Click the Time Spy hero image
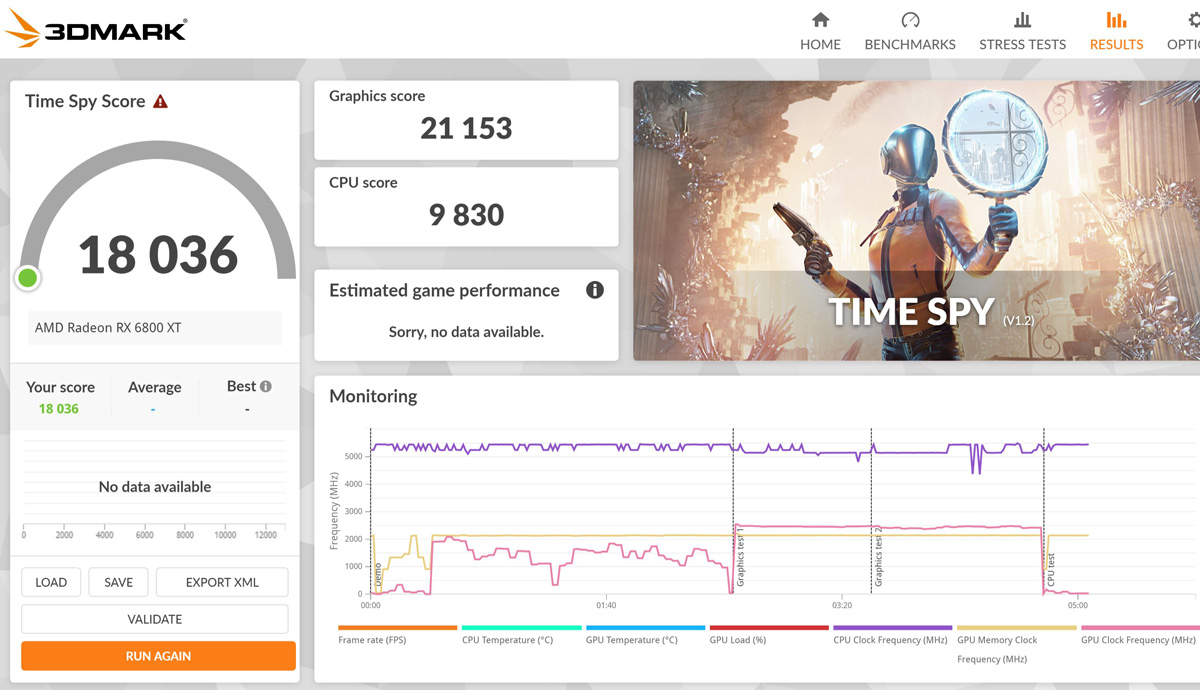This screenshot has width=1200, height=690. click(x=916, y=220)
